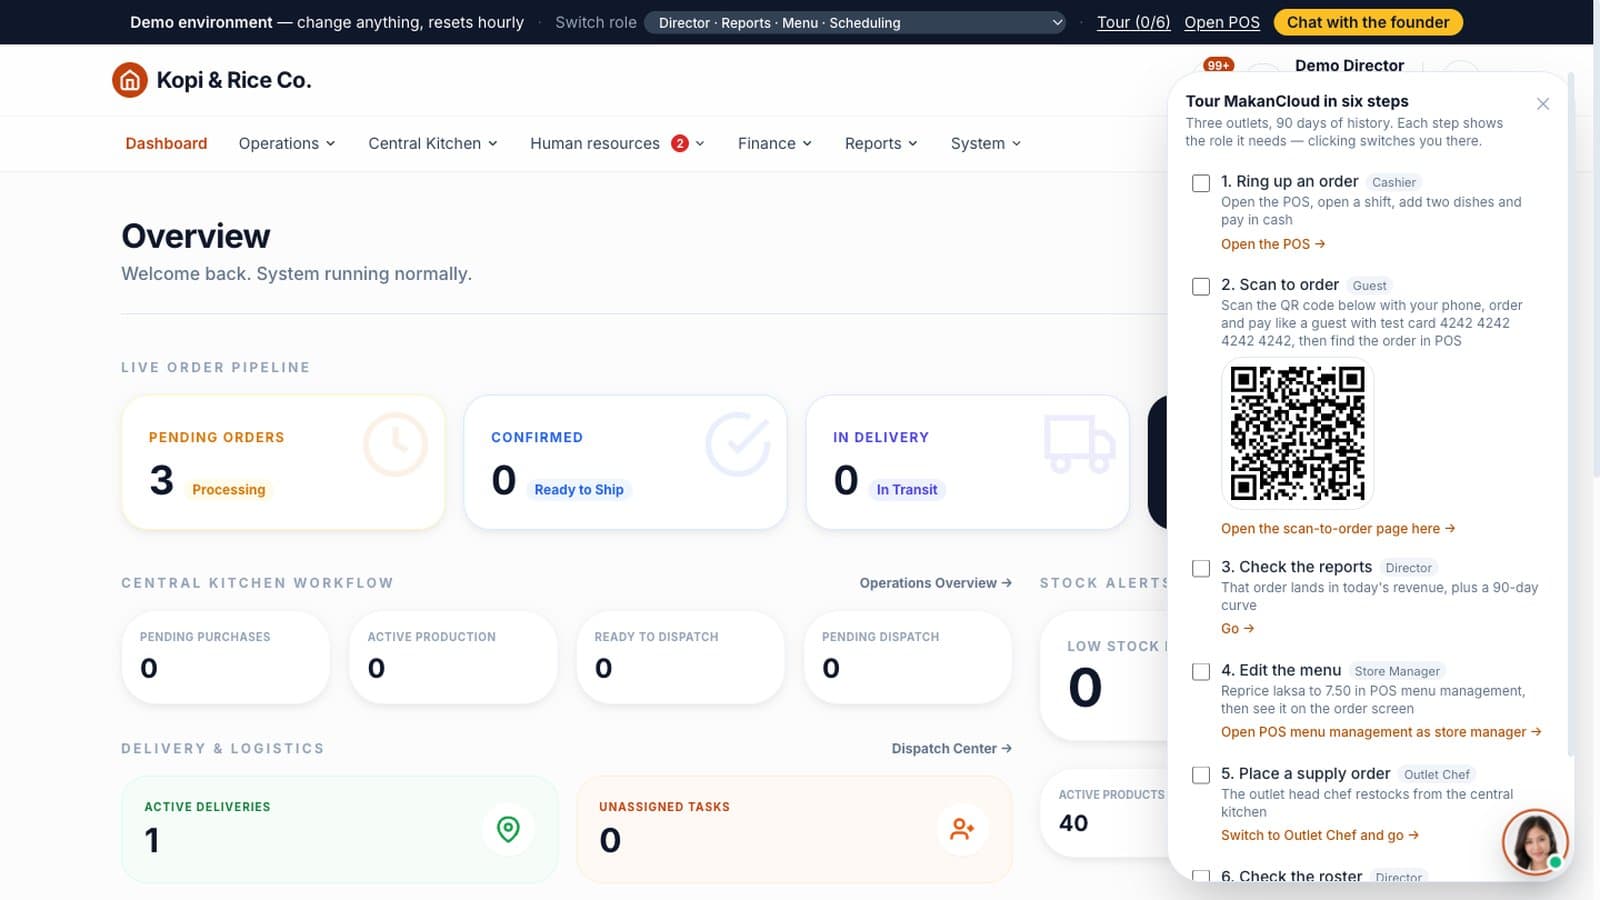Viewport: 1600px width, 900px height.
Task: Mark Edit the menu step complete
Action: 1201,672
